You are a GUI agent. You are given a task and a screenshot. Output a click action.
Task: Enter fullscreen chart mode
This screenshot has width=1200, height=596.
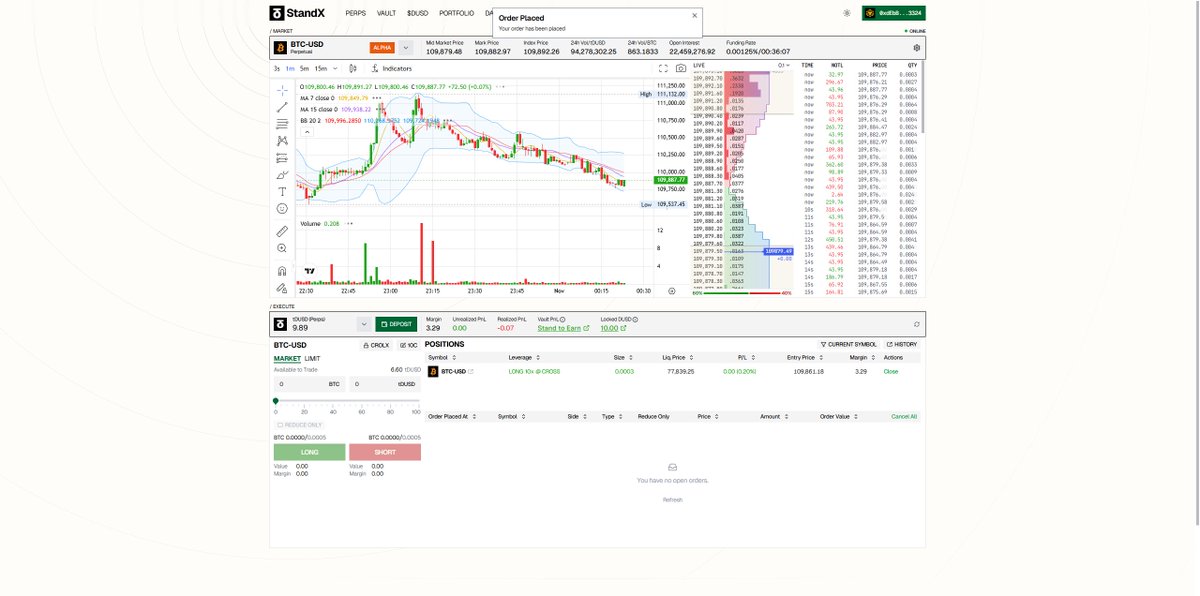662,69
